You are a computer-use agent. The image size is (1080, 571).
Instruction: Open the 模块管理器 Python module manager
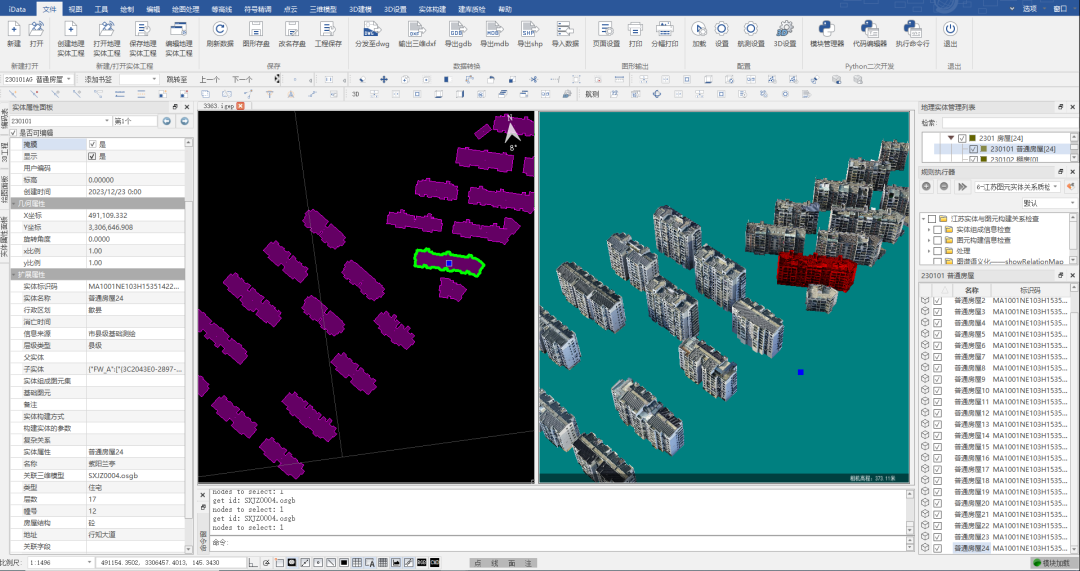[x=826, y=29]
